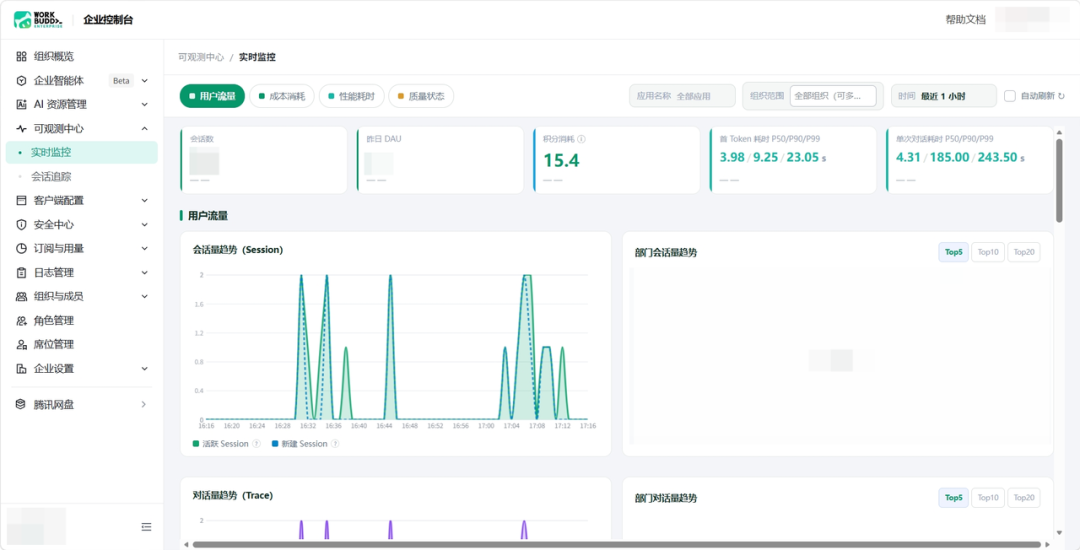
Task: Click the 对话量趋势 (Trace) chart title
Action: click(233, 495)
